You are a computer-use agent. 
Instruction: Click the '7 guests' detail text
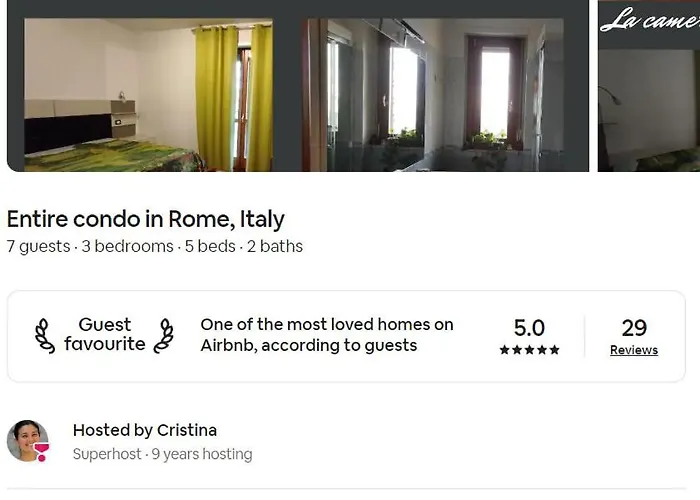39,246
